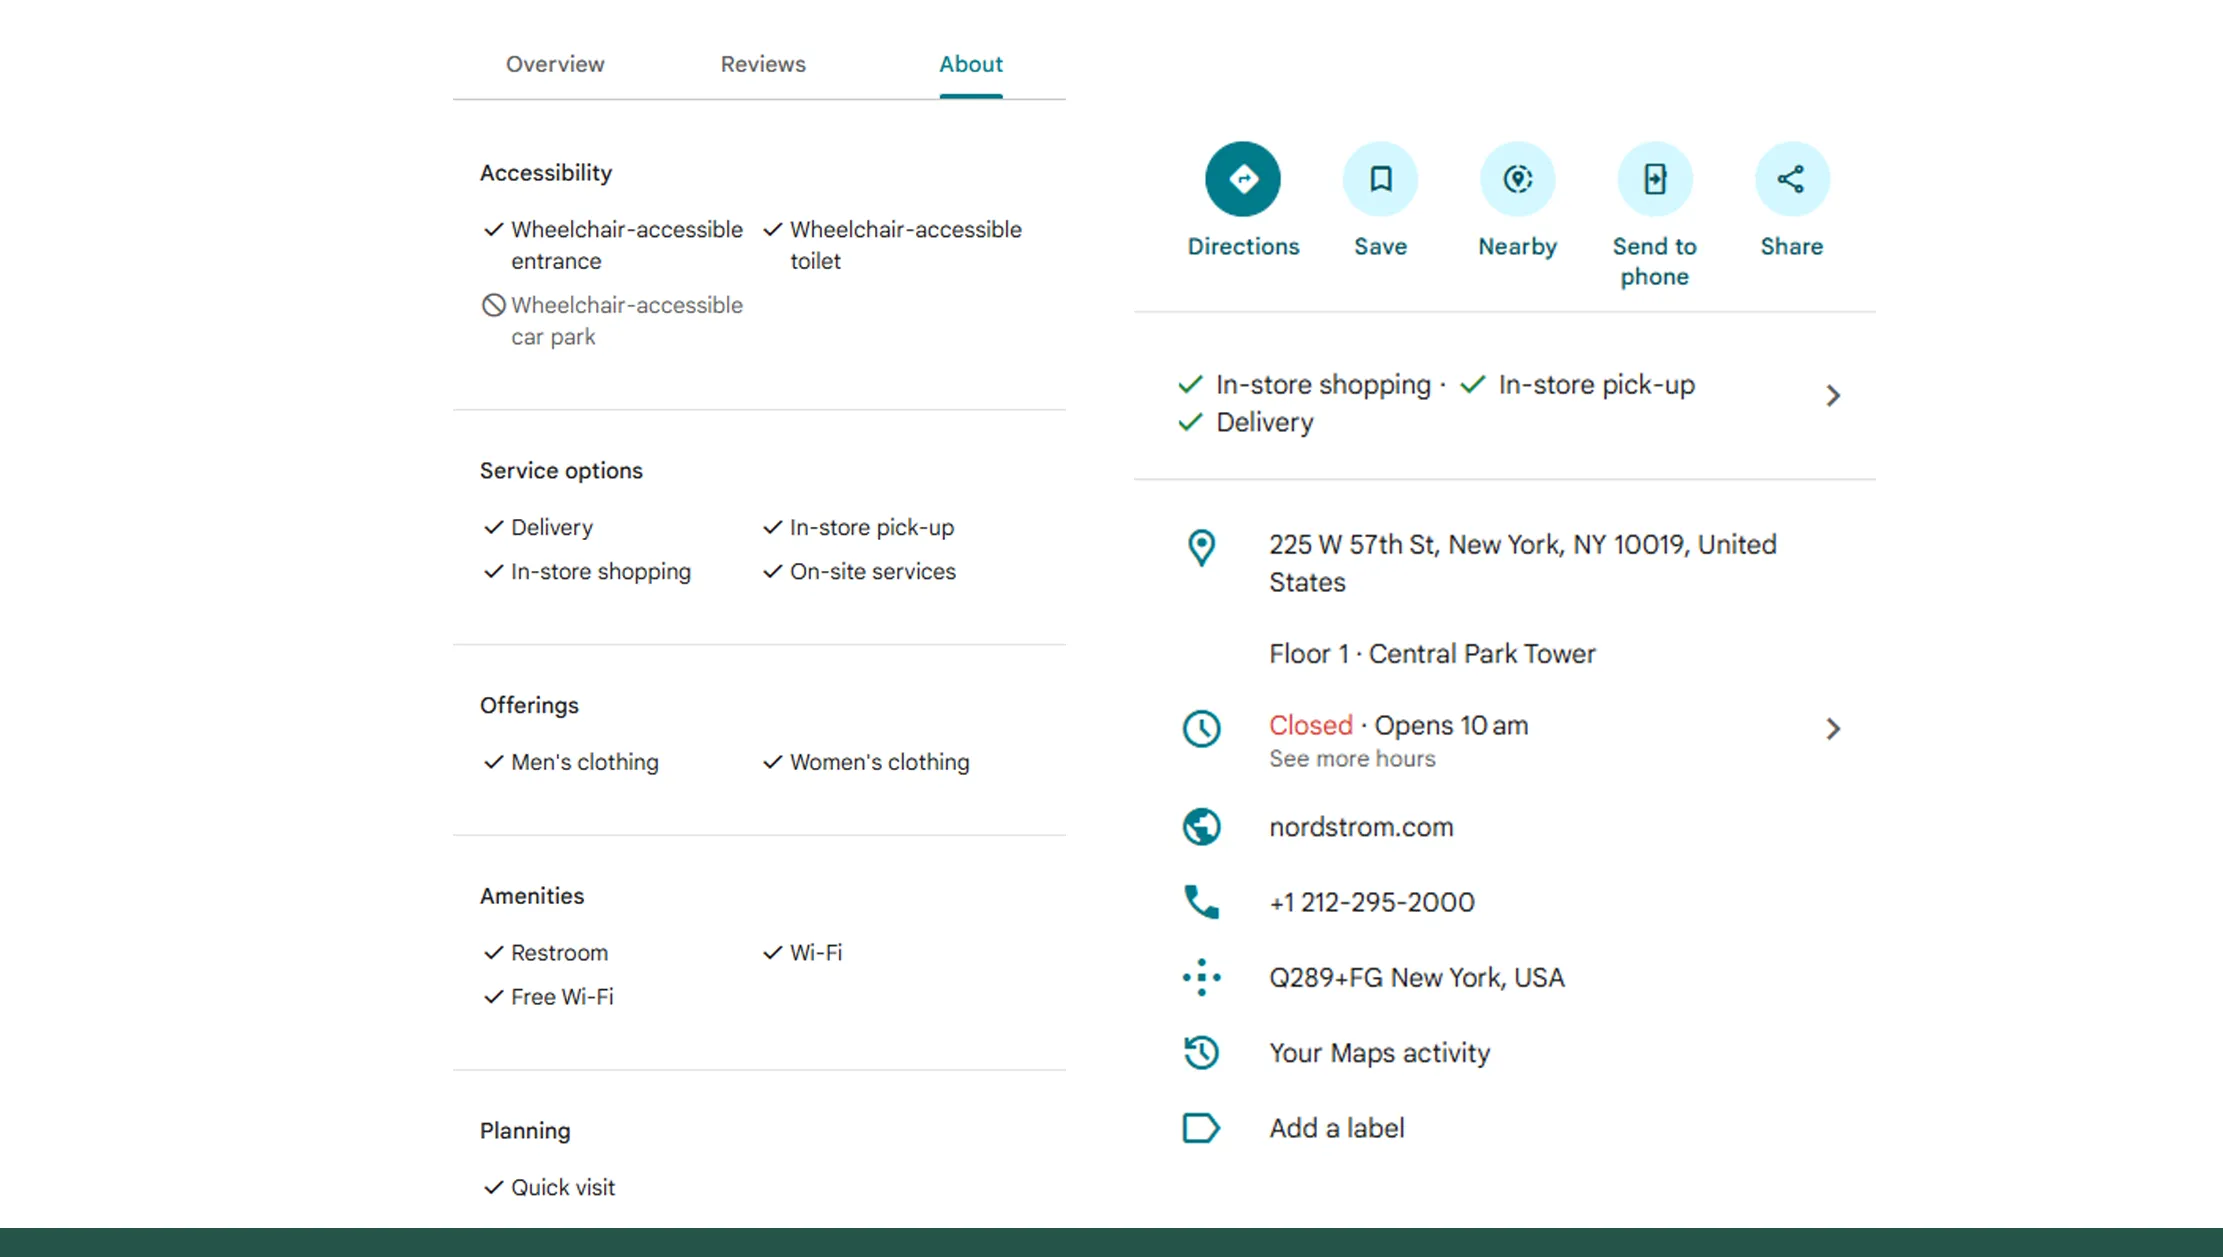Screen dimensions: 2223x1257
Task: Expand the opening hours chevron
Action: pyautogui.click(x=1833, y=729)
